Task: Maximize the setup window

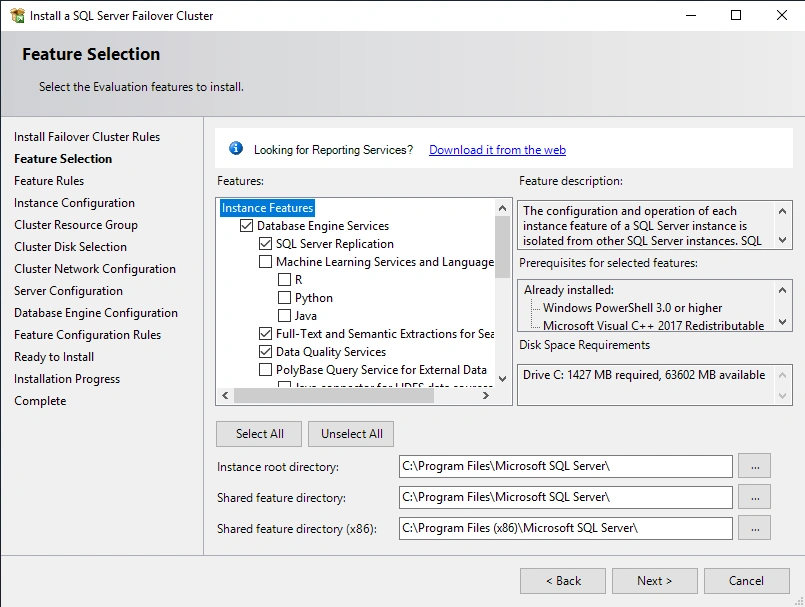Action: point(736,15)
